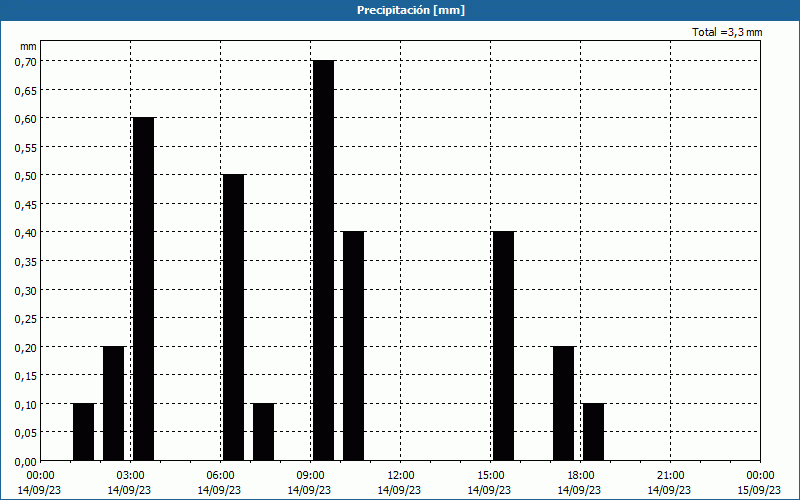Select the 0,20 bar just before 03:00
Screen dimensions: 800x500
pyautogui.click(x=114, y=403)
